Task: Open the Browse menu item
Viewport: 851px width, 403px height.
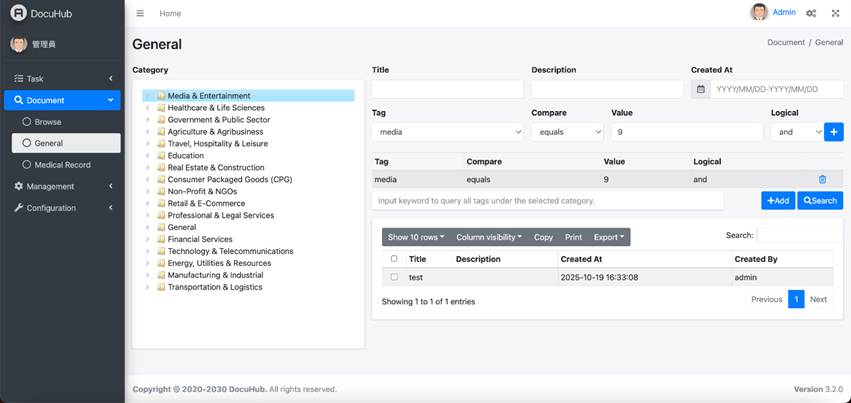Action: [66, 122]
